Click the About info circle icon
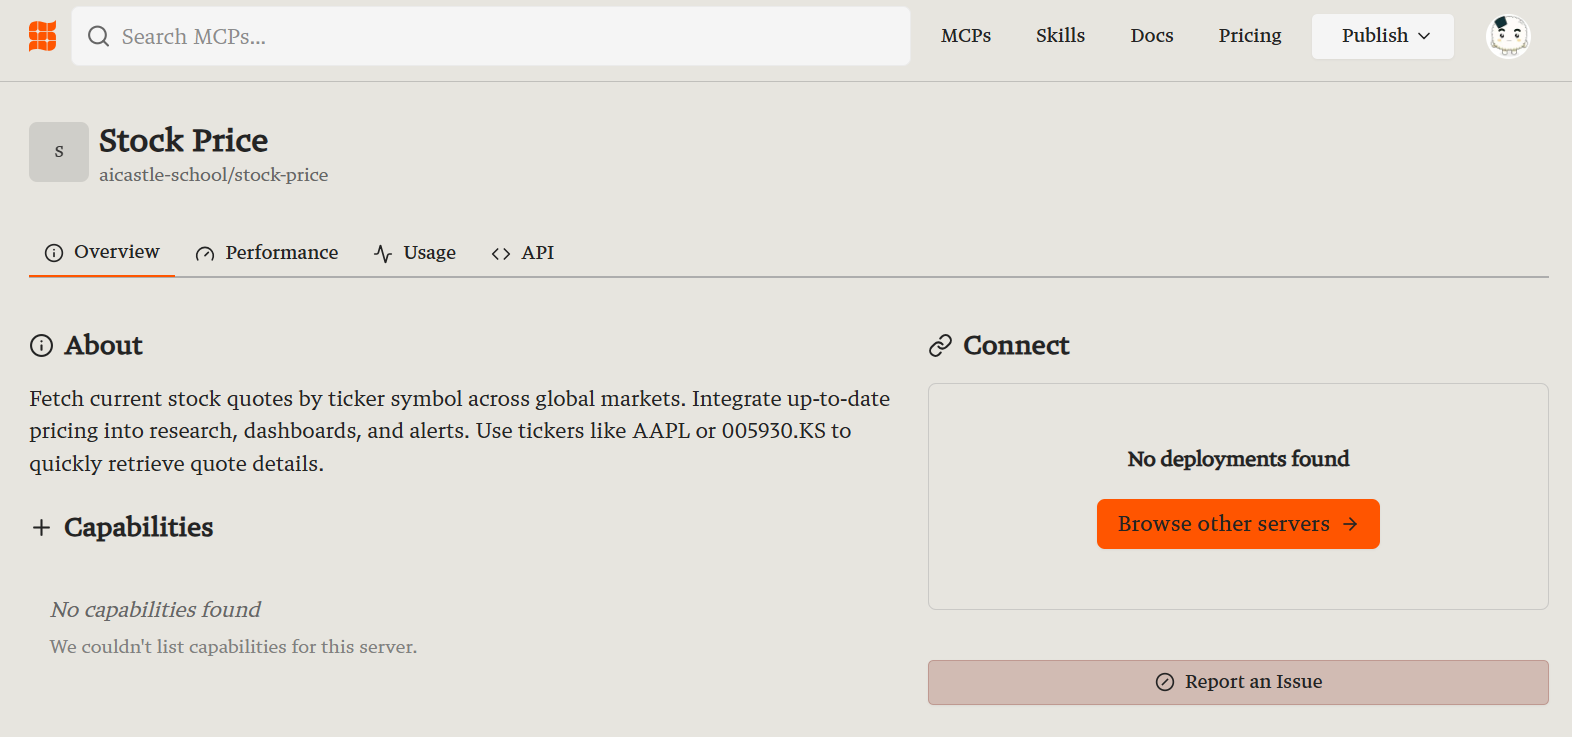This screenshot has width=1572, height=737. pyautogui.click(x=41, y=346)
